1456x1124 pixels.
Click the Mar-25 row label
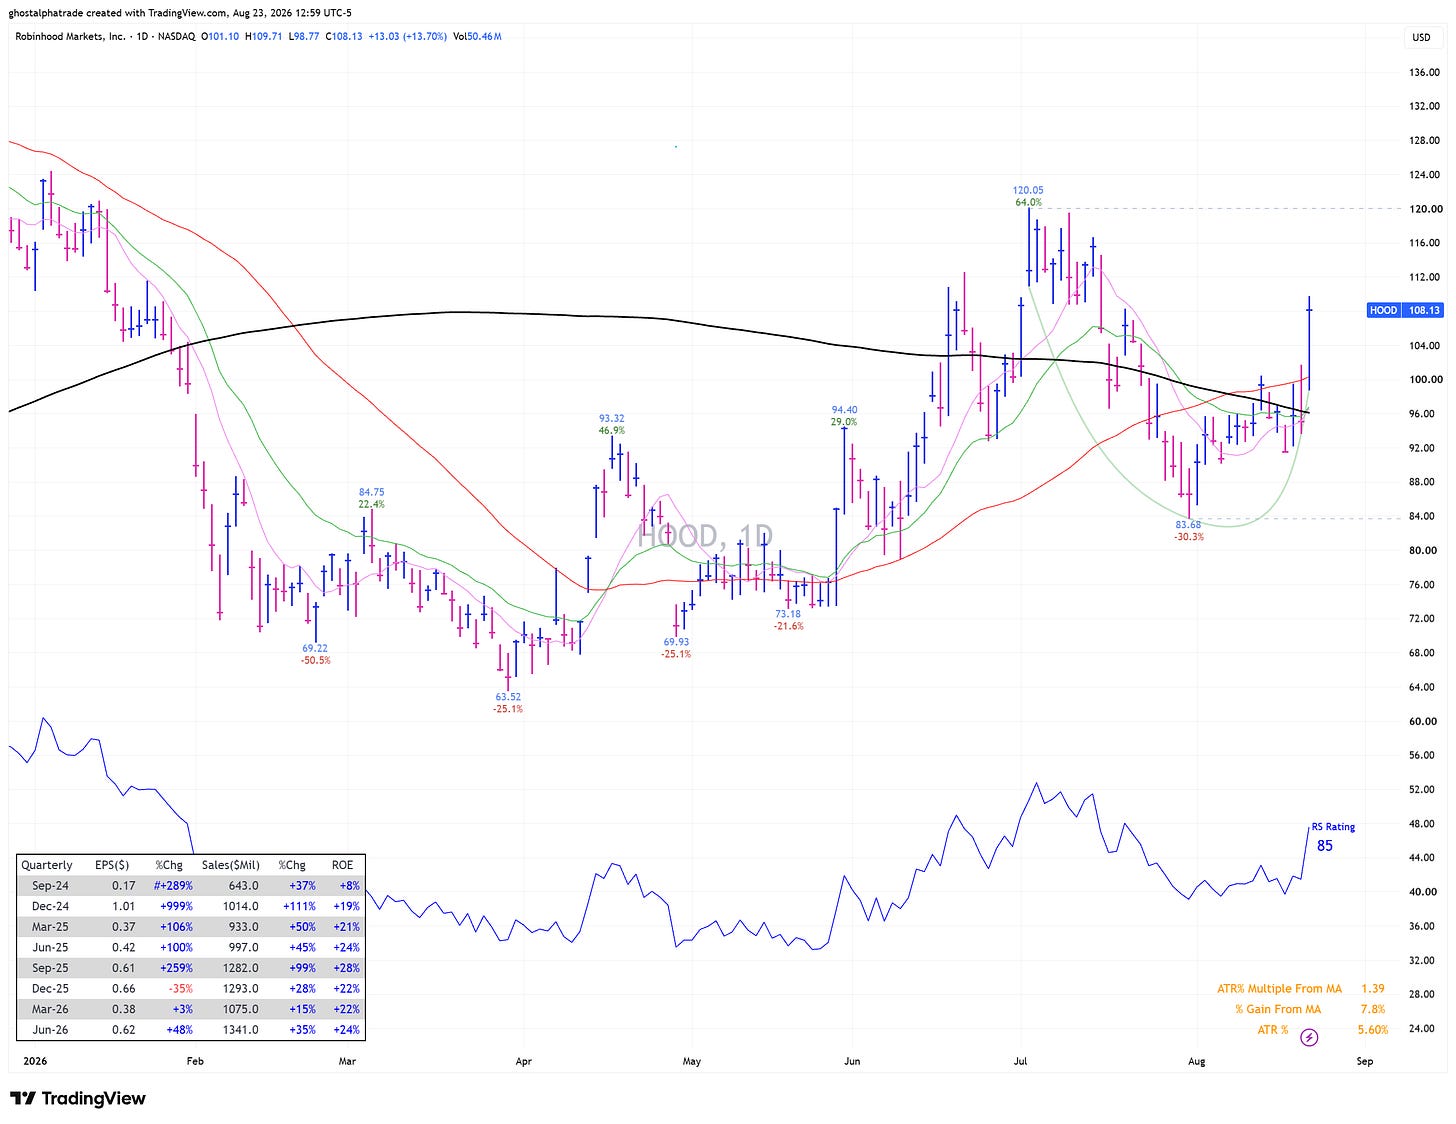(50, 927)
